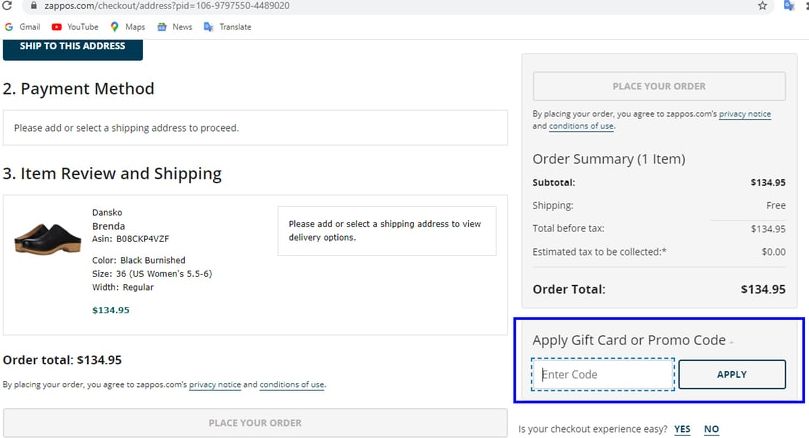809x438 pixels.
Task: Bookmark this page with the star icon
Action: coord(763,6)
